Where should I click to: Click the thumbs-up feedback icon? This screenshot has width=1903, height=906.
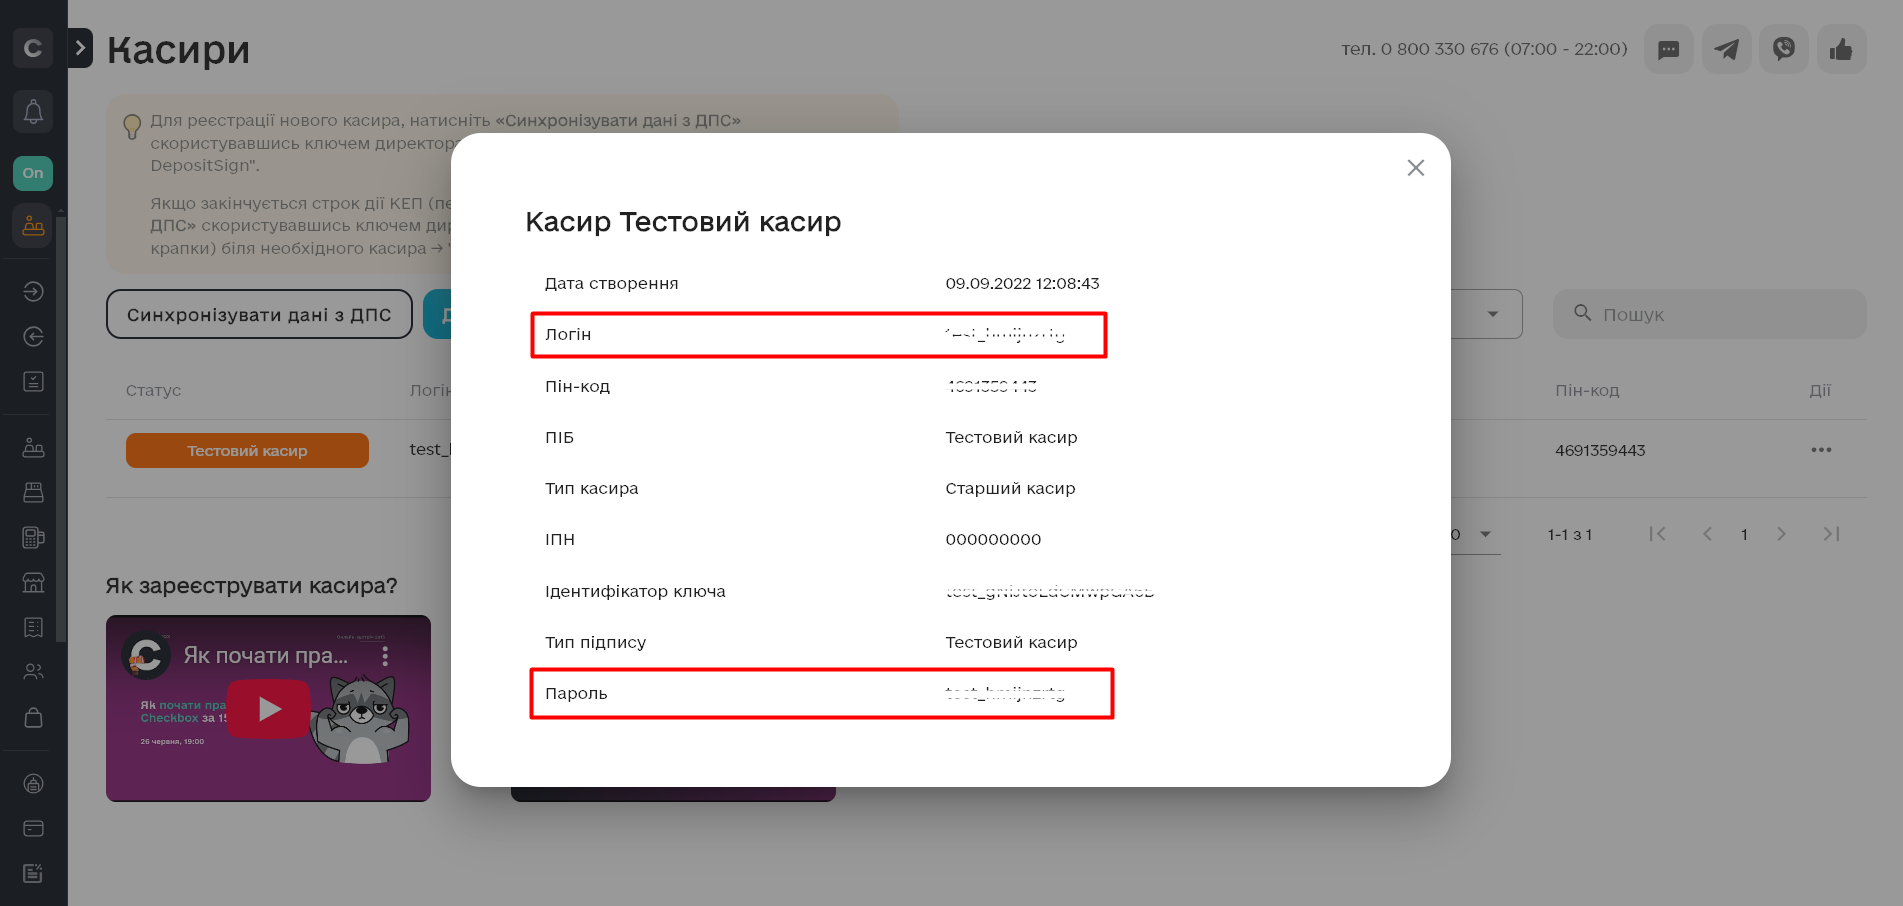pyautogui.click(x=1841, y=49)
